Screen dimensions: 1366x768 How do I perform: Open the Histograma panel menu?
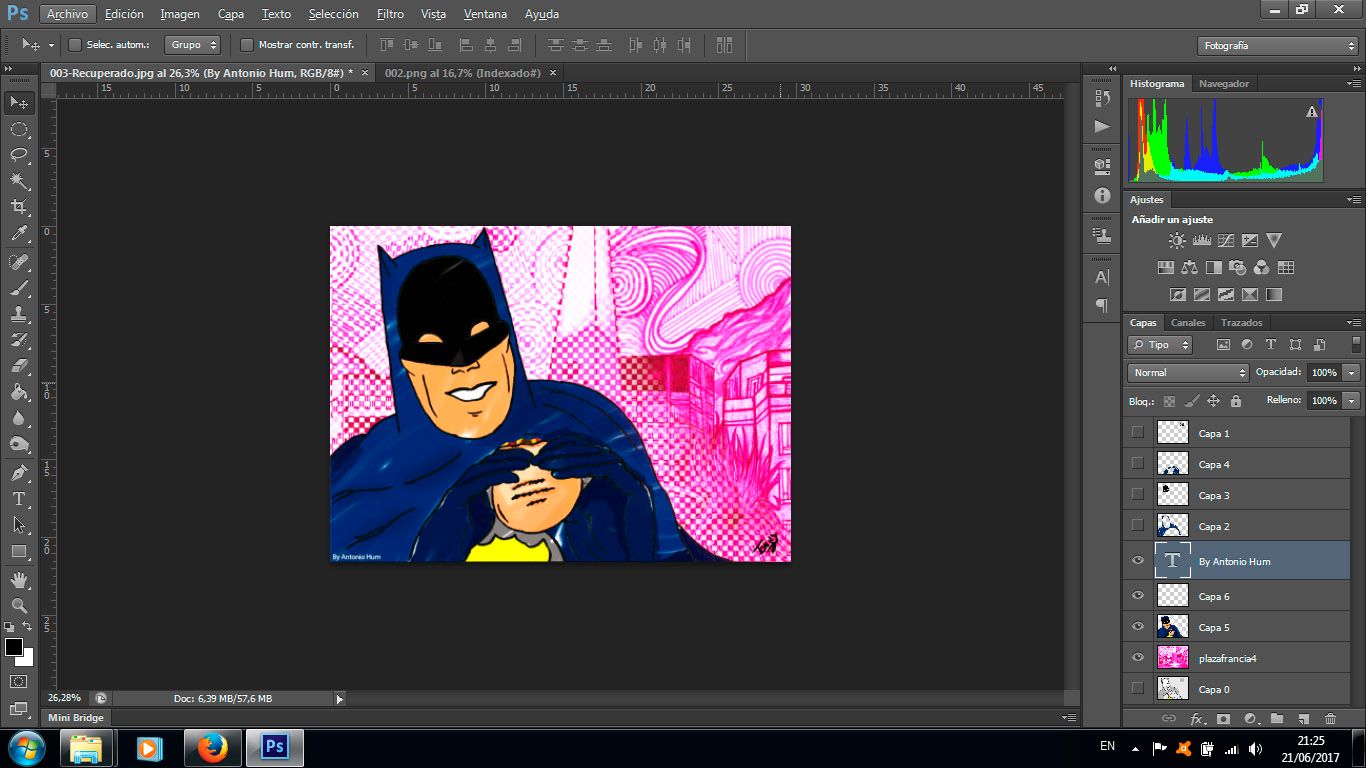point(1352,84)
